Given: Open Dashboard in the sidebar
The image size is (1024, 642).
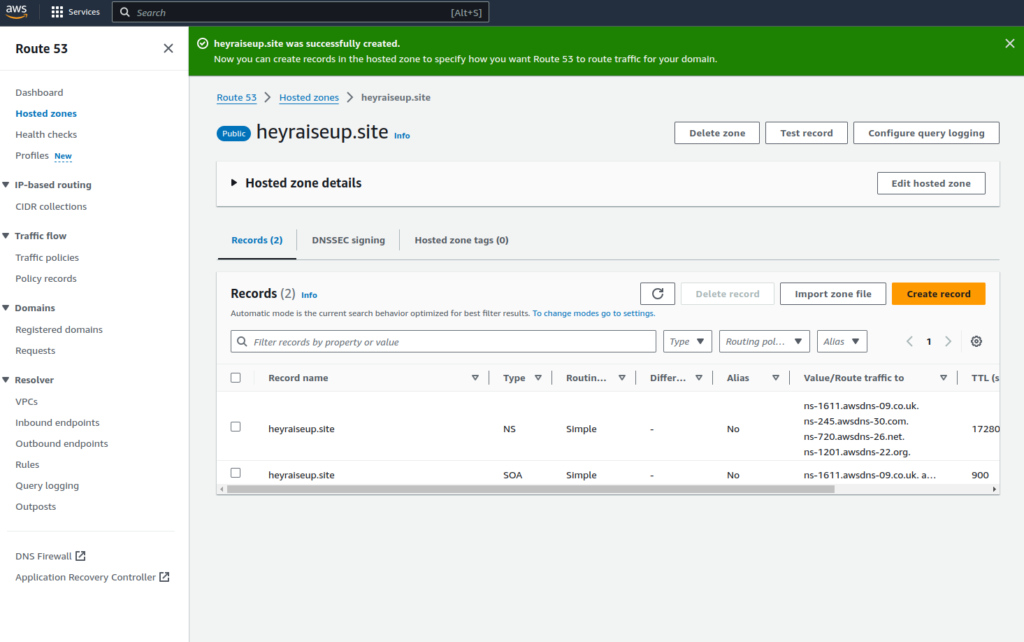Looking at the screenshot, I should 39,93.
